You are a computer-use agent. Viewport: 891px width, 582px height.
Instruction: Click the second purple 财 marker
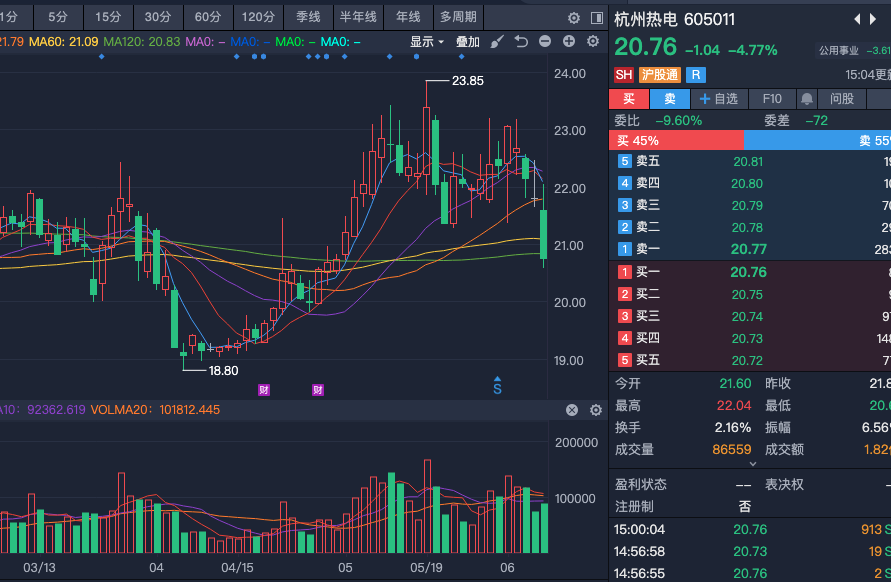(318, 390)
